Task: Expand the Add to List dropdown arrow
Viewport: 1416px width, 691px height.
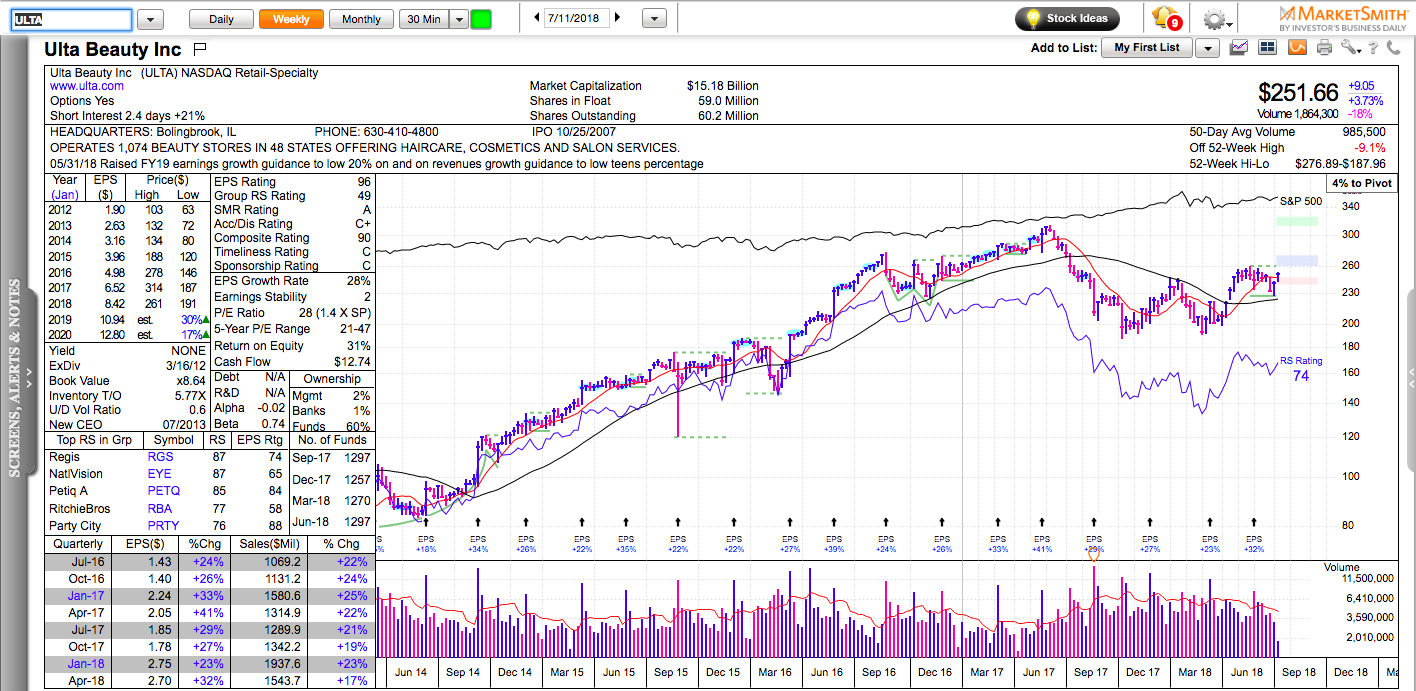Action: pyautogui.click(x=1207, y=48)
